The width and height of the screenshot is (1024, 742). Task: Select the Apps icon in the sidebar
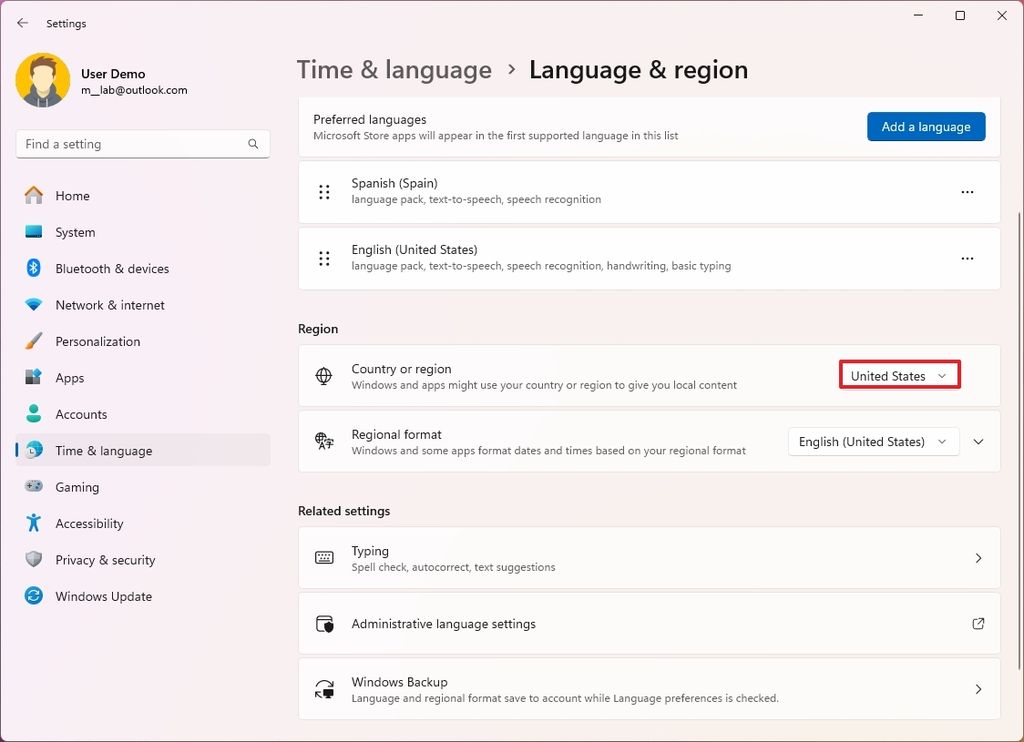pos(31,377)
